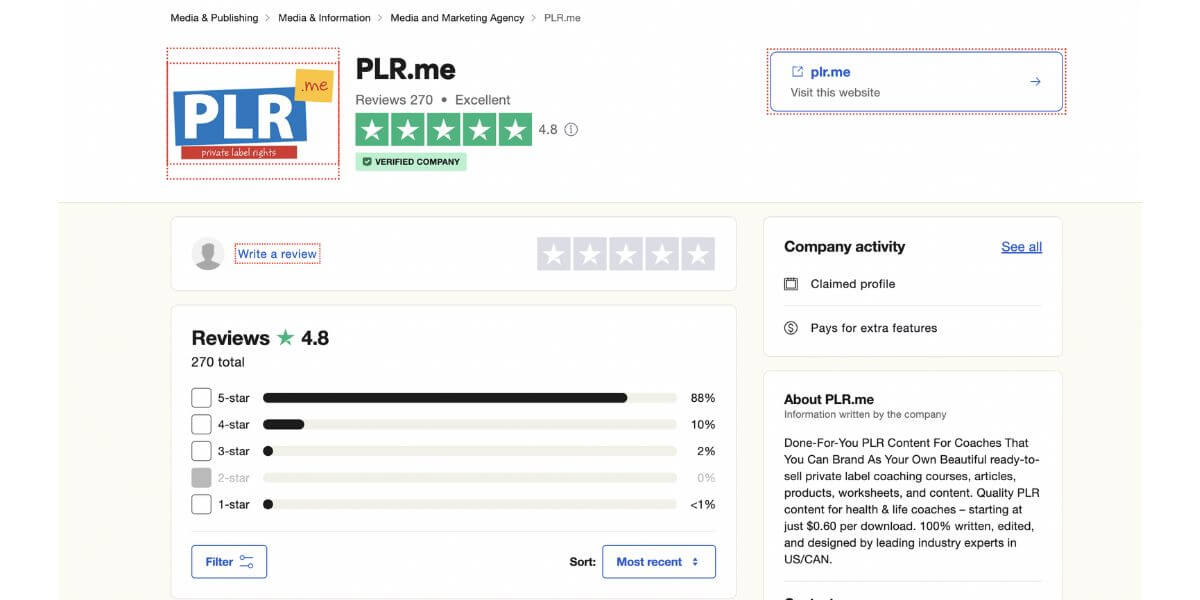Image resolution: width=1200 pixels, height=600 pixels.
Task: Click the Verified Company badge
Action: pos(411,161)
